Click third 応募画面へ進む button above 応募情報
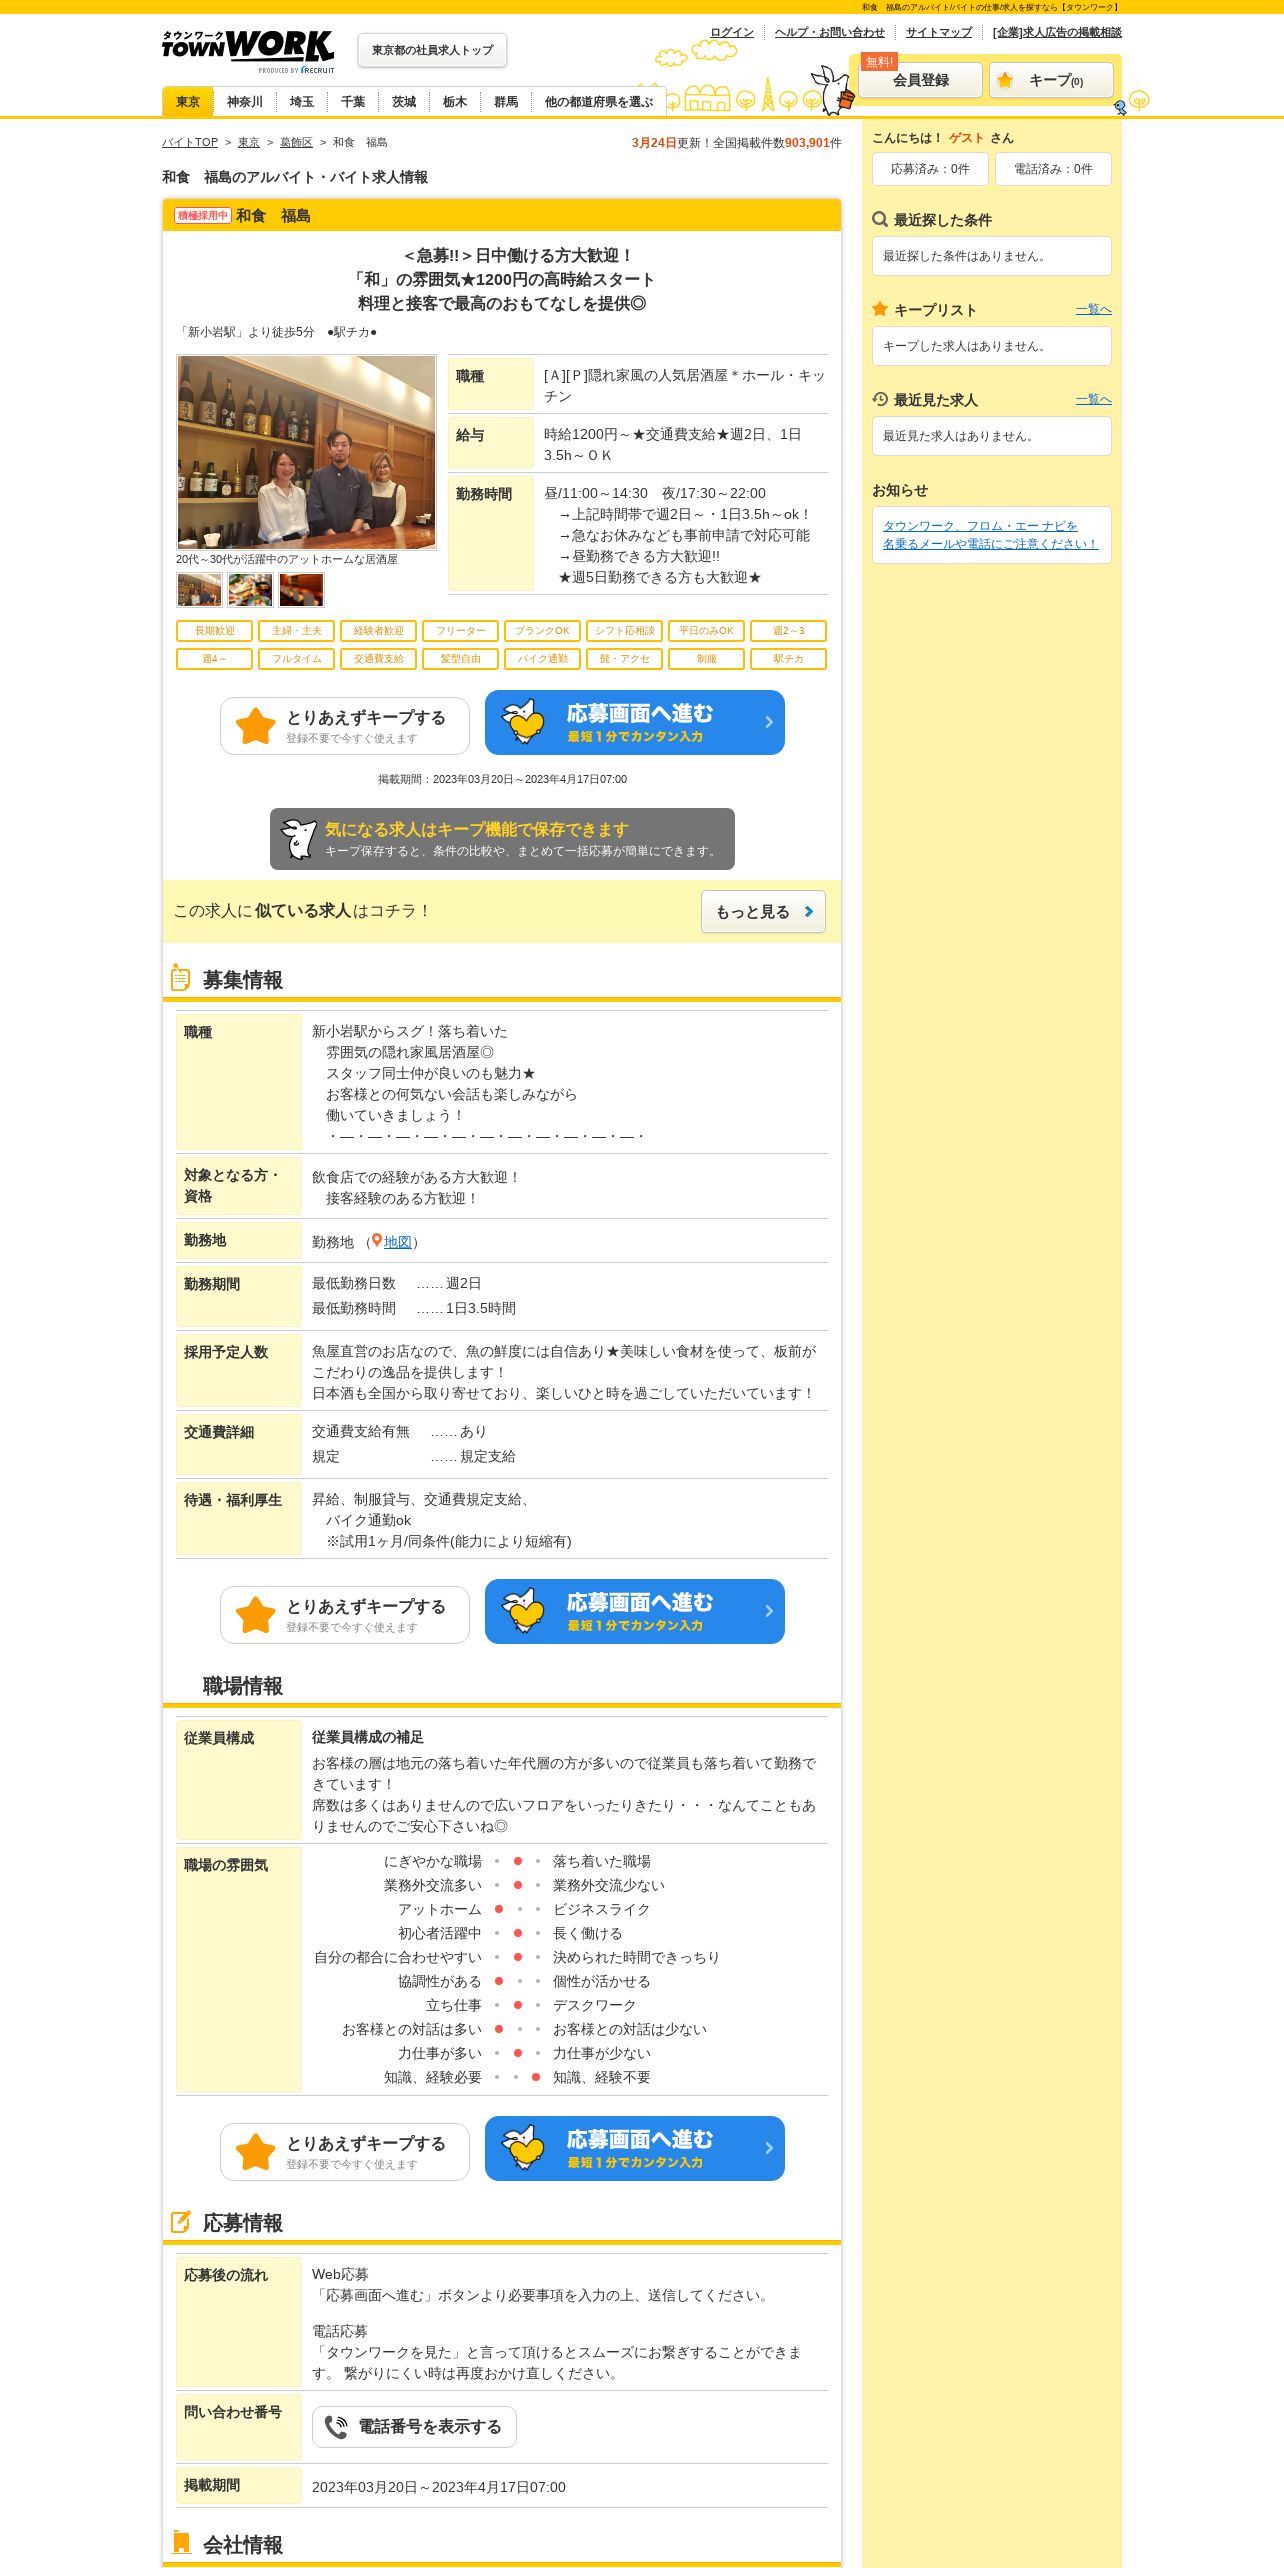The image size is (1284, 2568). [x=635, y=2148]
